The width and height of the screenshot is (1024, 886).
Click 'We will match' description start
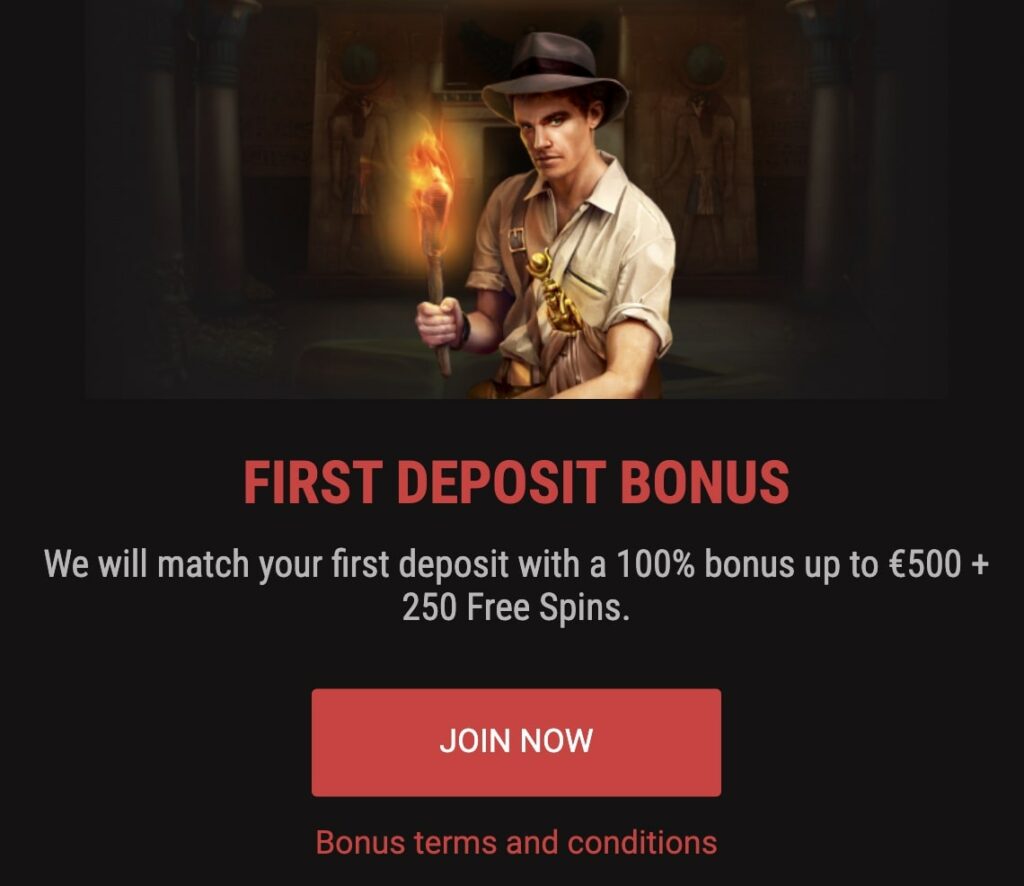point(146,564)
